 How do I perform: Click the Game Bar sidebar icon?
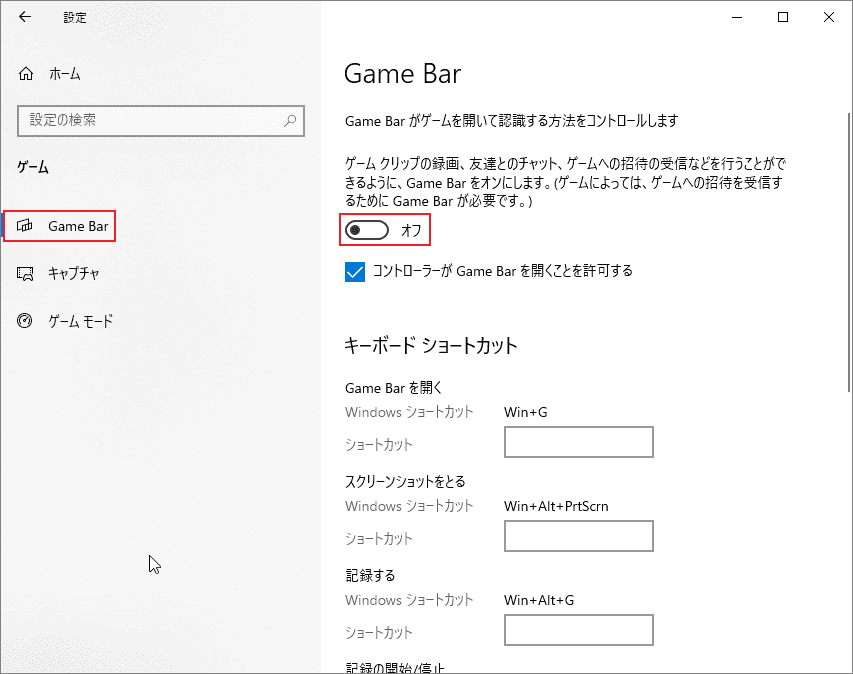coord(25,225)
